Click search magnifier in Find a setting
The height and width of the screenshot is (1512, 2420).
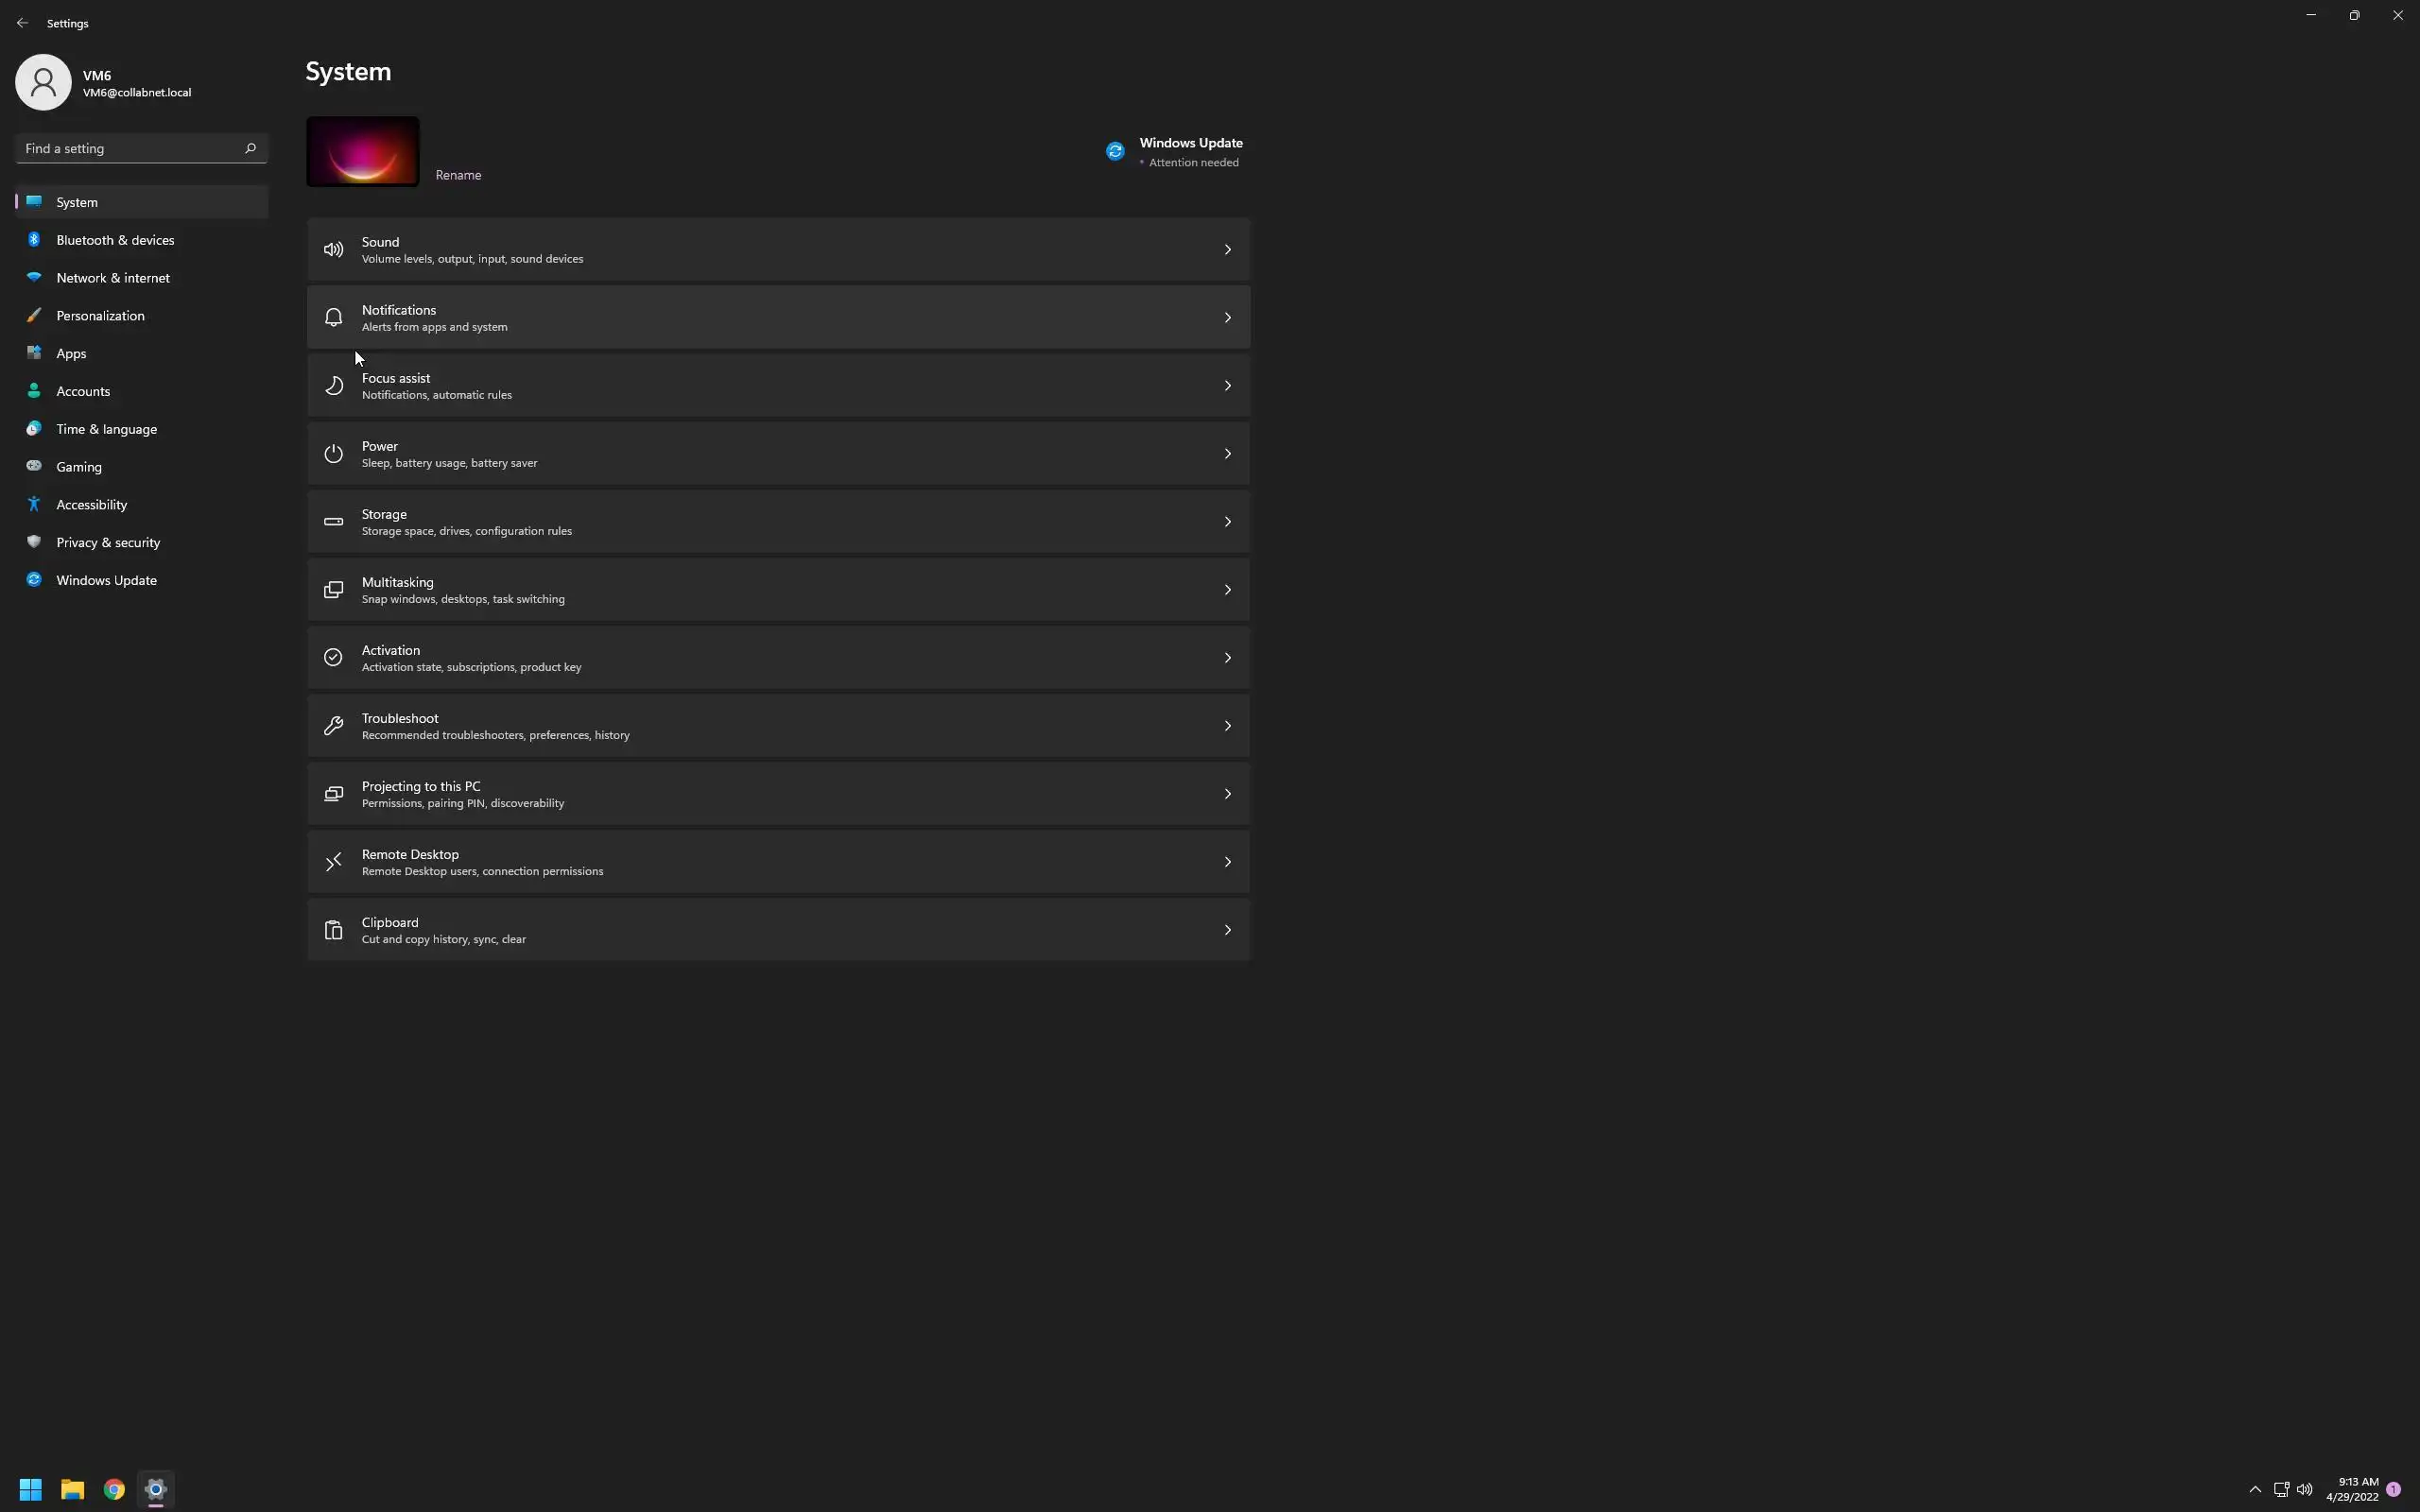point(250,148)
